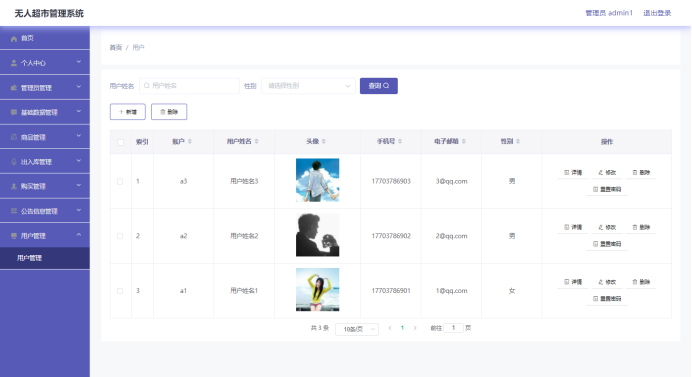Viewport: 692px width, 377px height.
Task: Click 修改 for user a2
Action: click(x=607, y=227)
